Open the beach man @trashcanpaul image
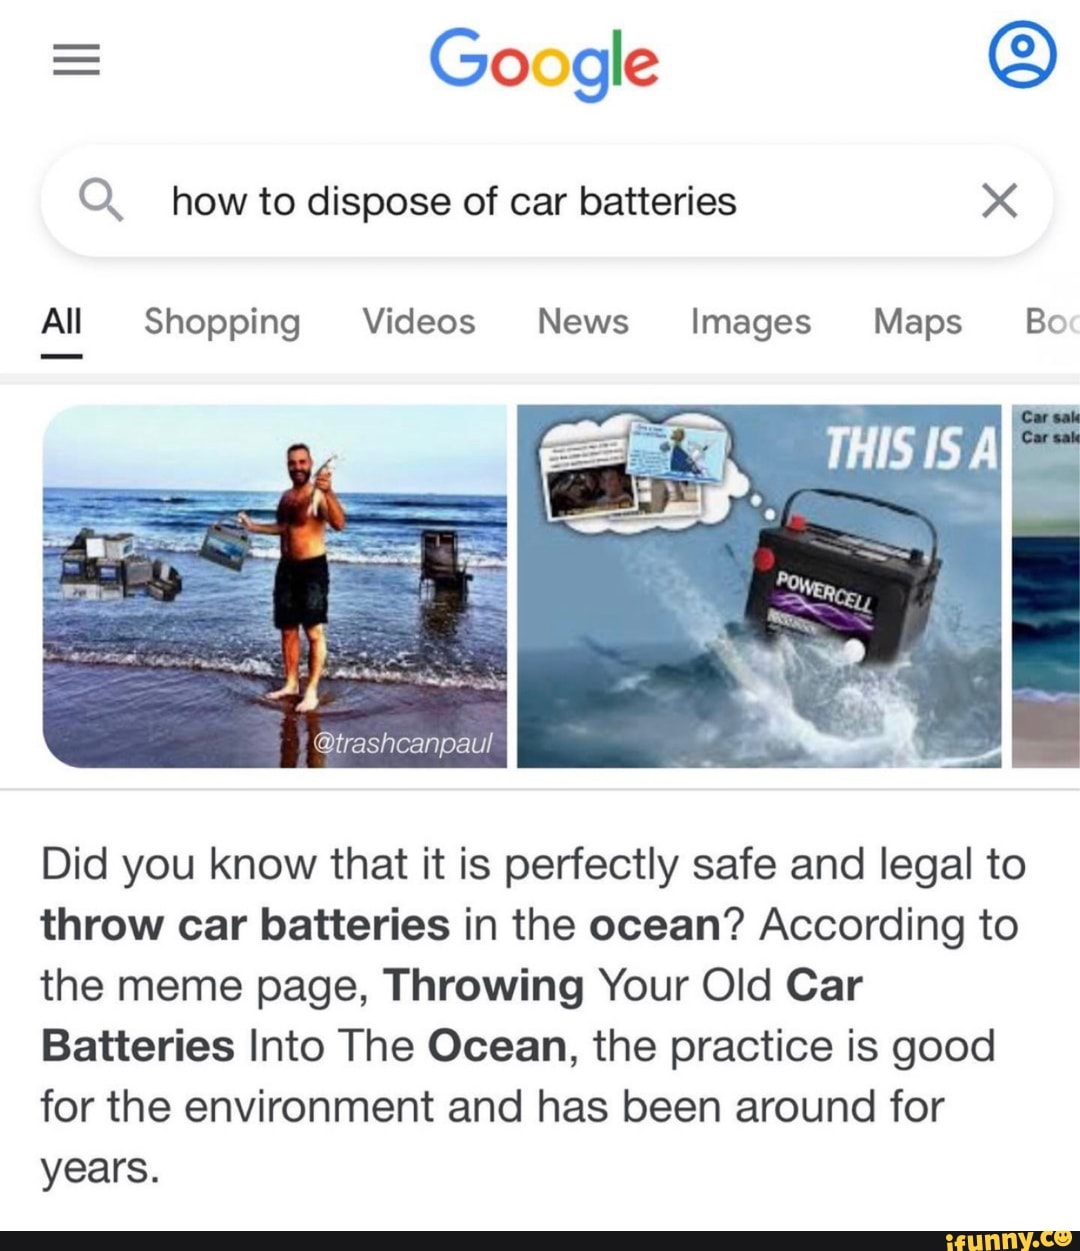The image size is (1080, 1251). coord(275,586)
